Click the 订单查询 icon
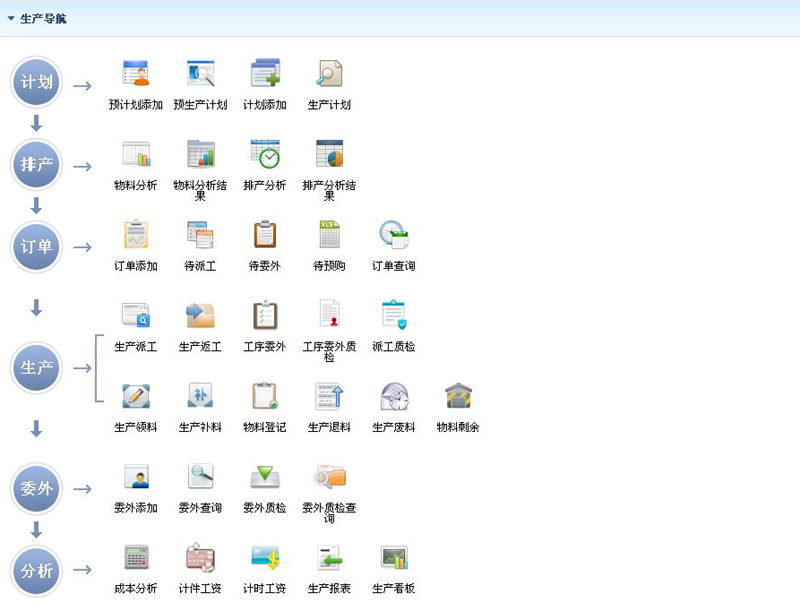800x603 pixels. click(x=393, y=235)
